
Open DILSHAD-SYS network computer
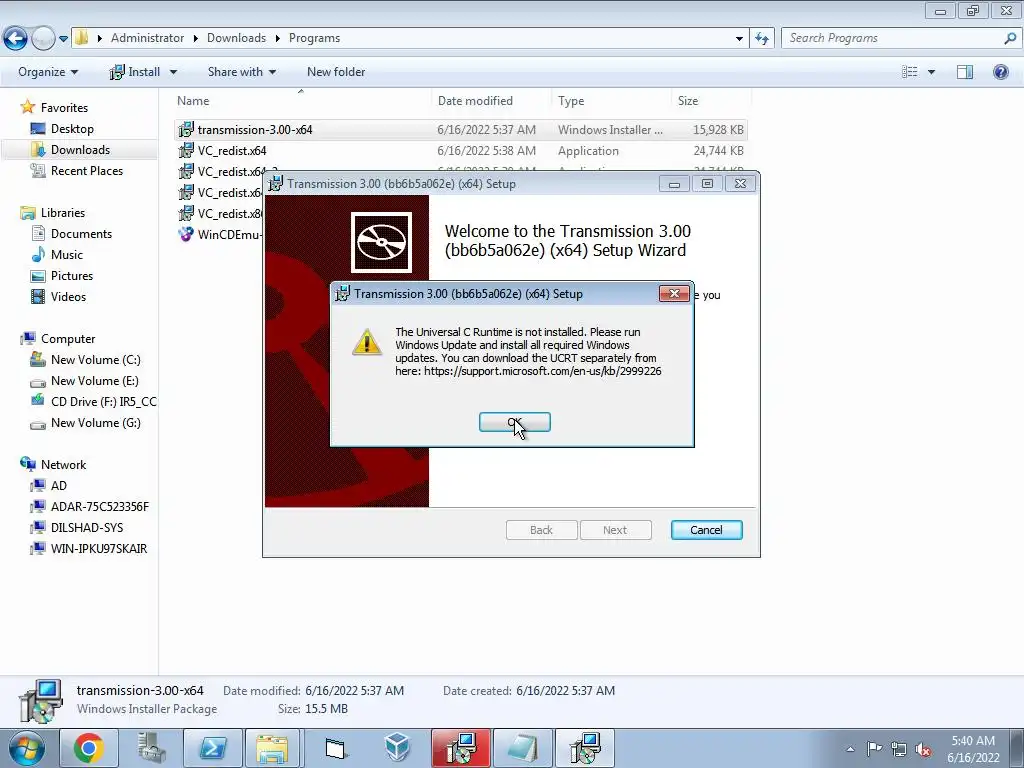[87, 528]
